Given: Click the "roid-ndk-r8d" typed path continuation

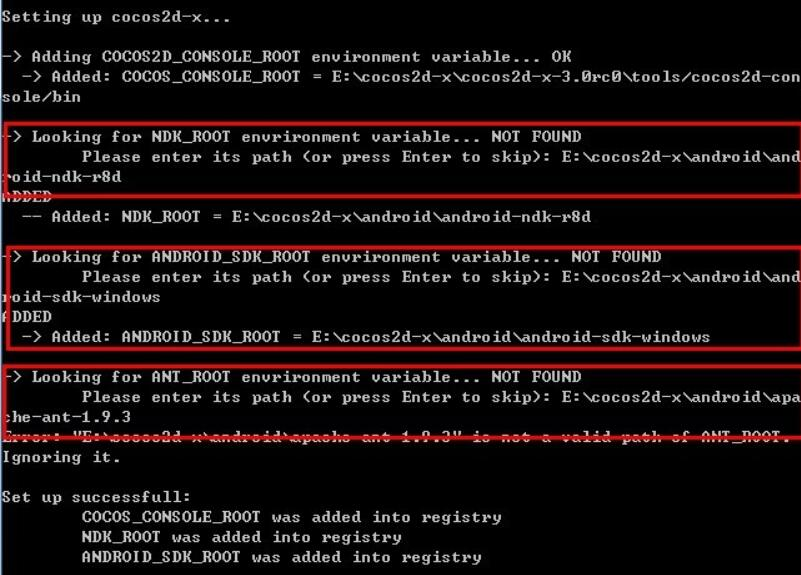Looking at the screenshot, I should coord(62,177).
